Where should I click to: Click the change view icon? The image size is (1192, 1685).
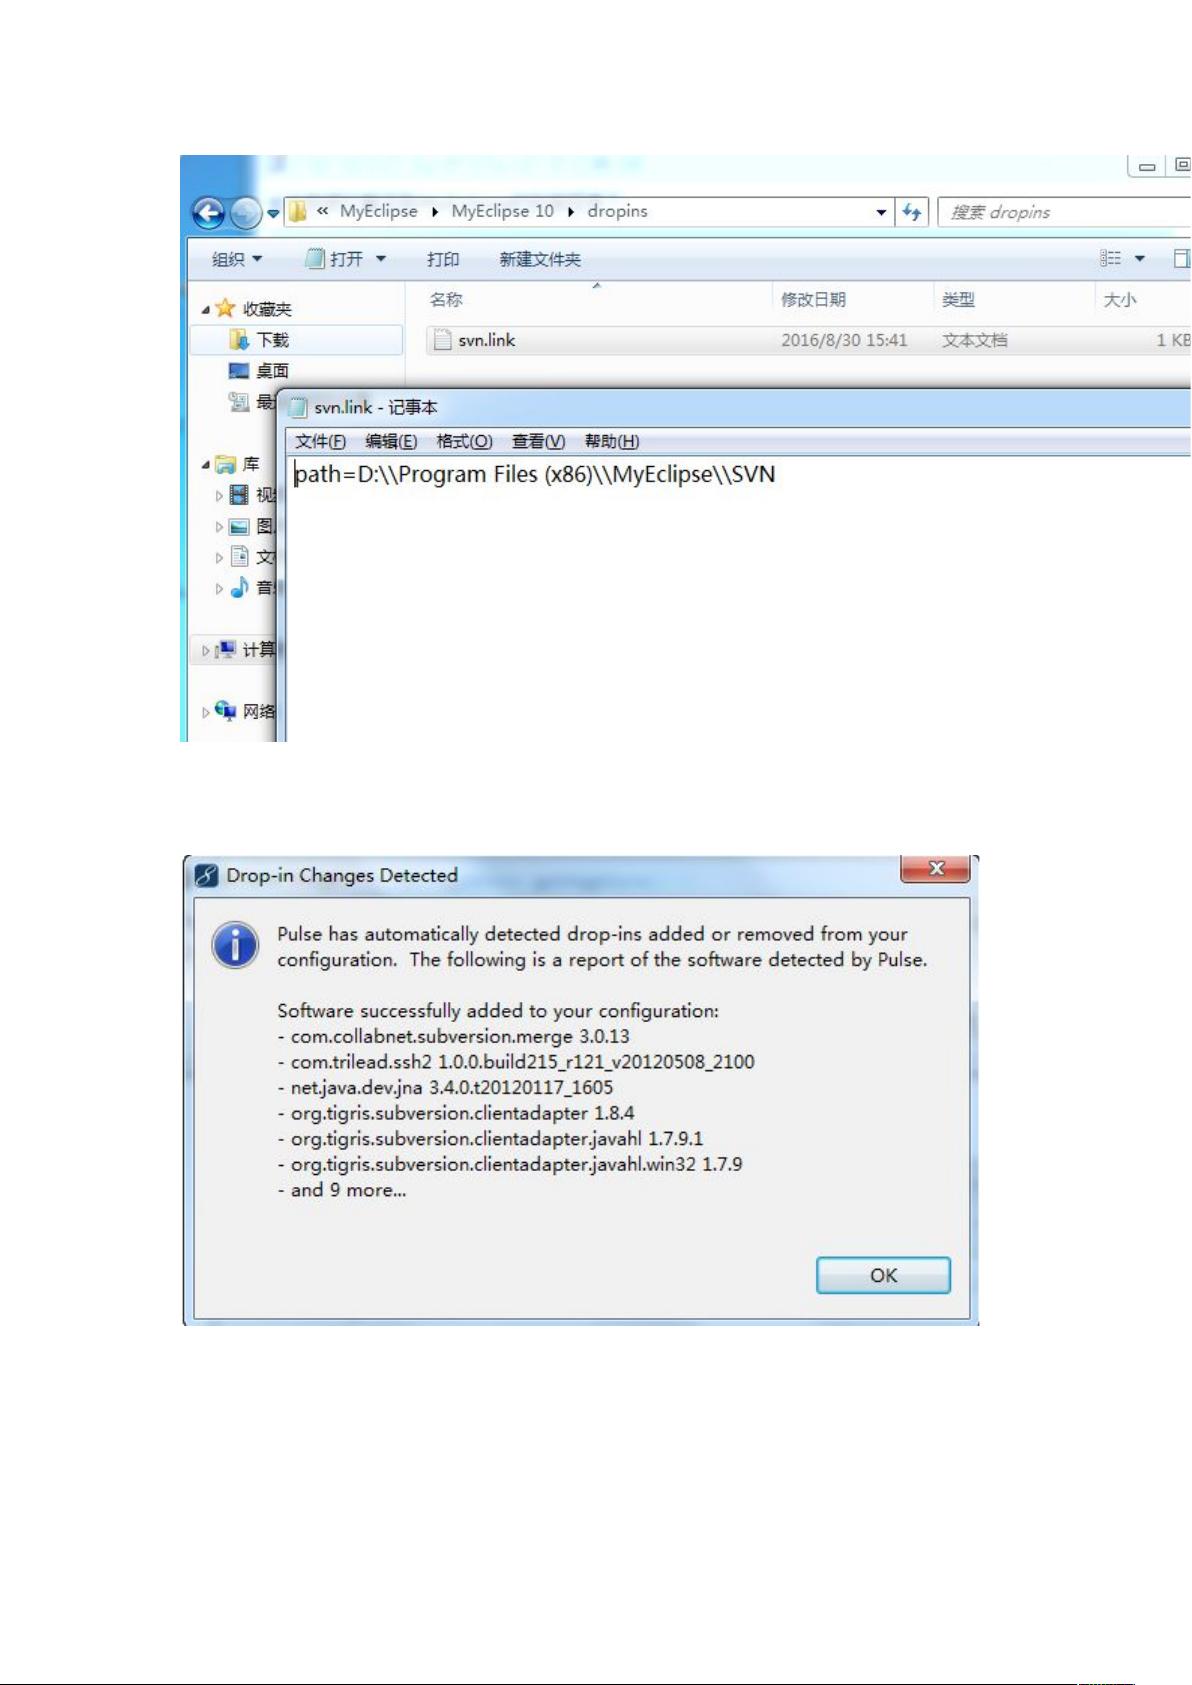point(1110,258)
